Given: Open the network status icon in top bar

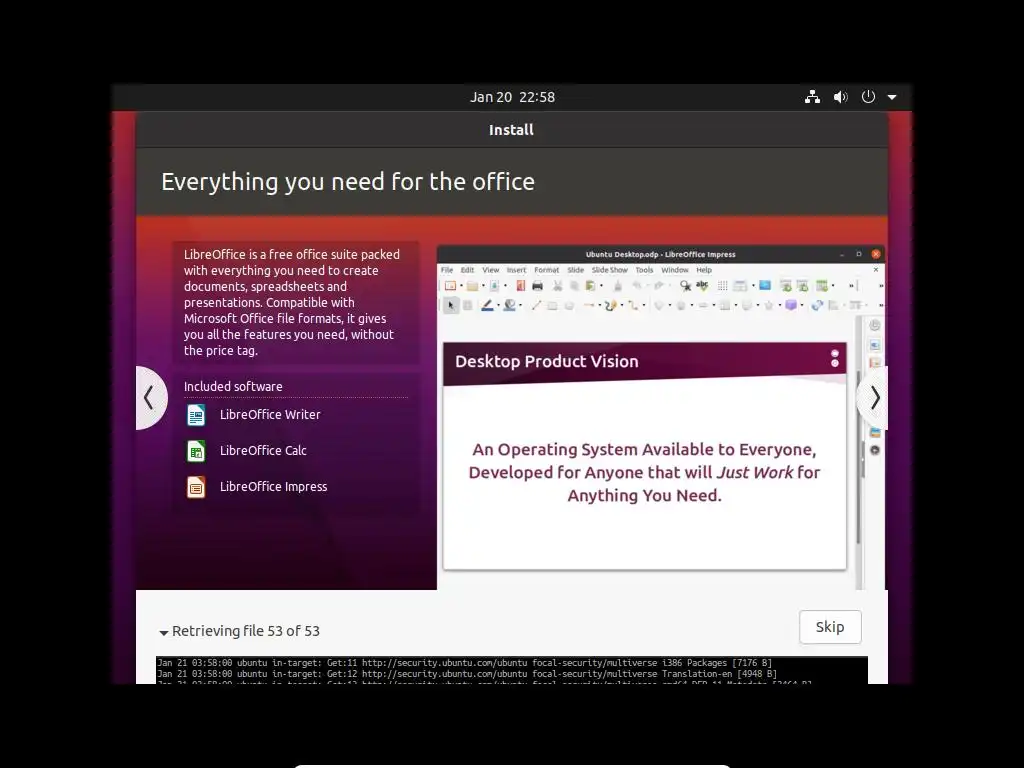Looking at the screenshot, I should coord(812,97).
